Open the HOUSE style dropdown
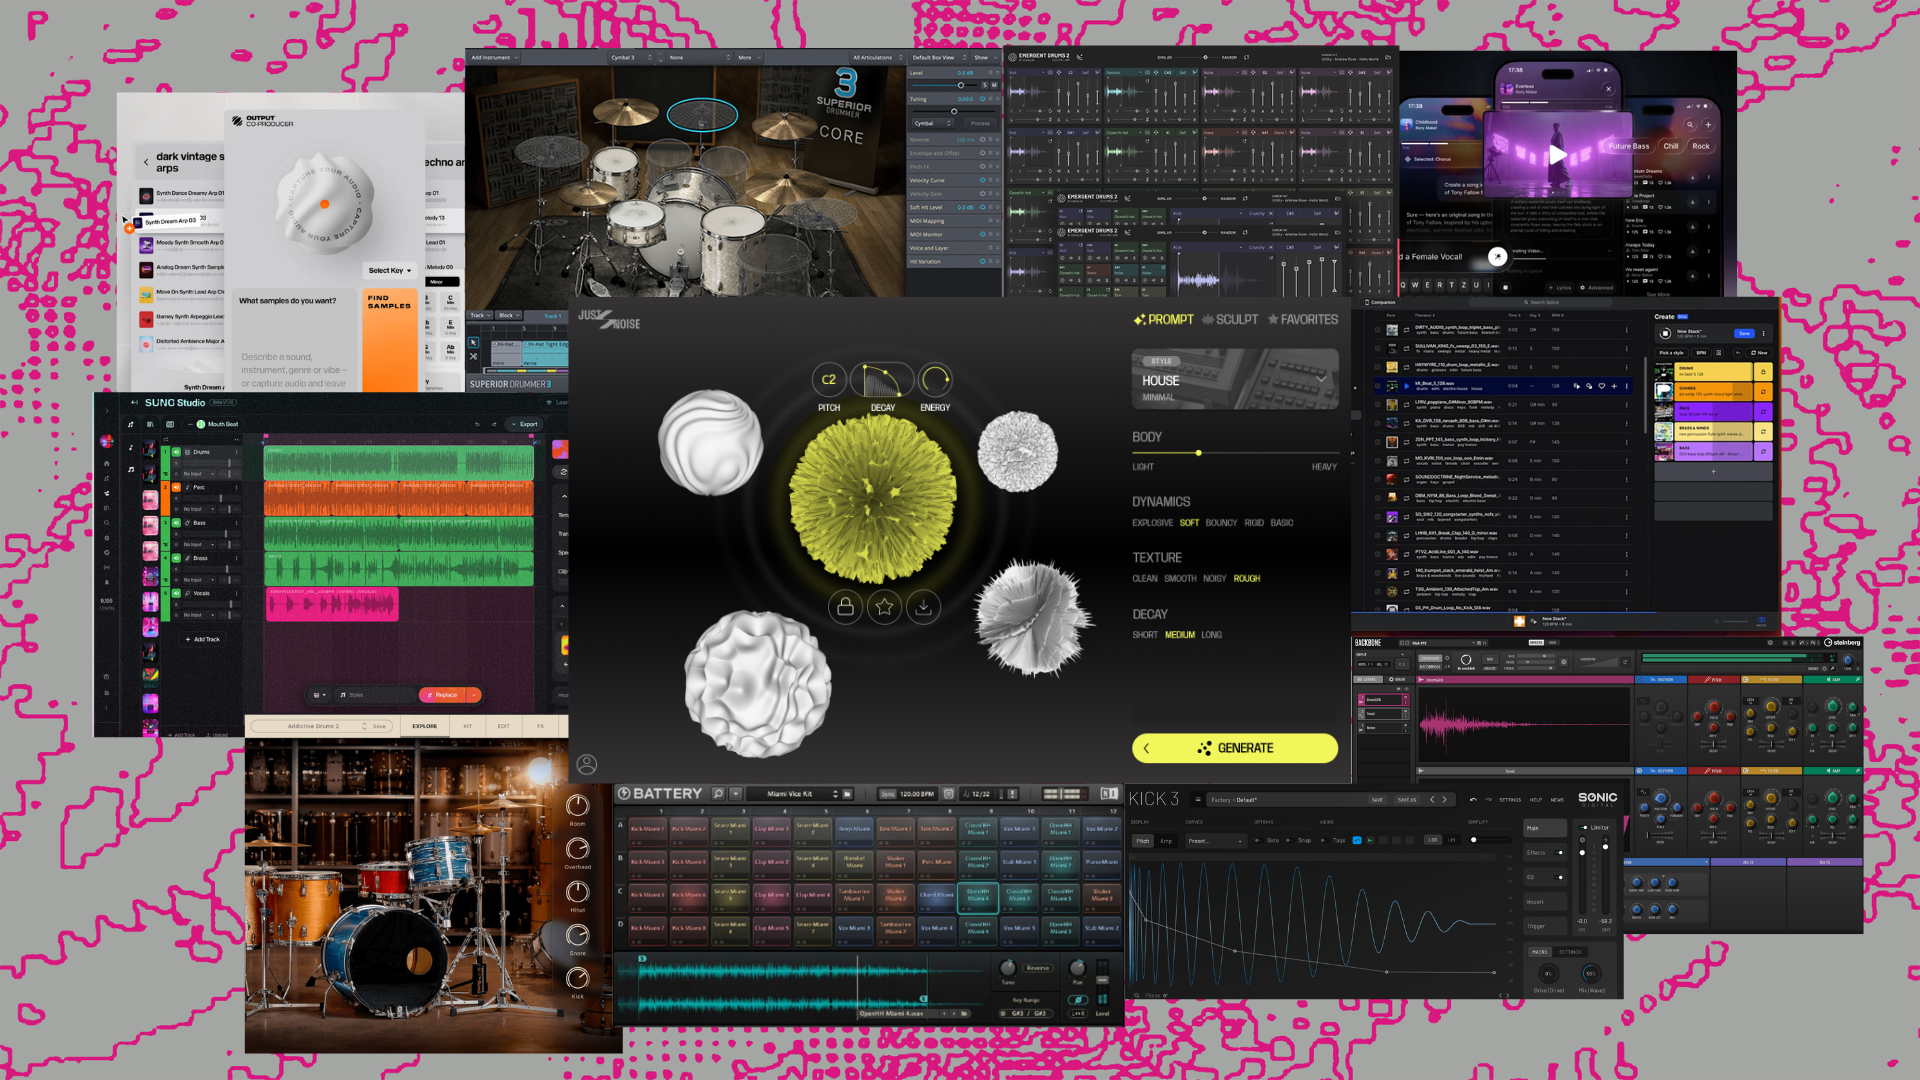Viewport: 1920px width, 1080px height. pyautogui.click(x=1235, y=380)
